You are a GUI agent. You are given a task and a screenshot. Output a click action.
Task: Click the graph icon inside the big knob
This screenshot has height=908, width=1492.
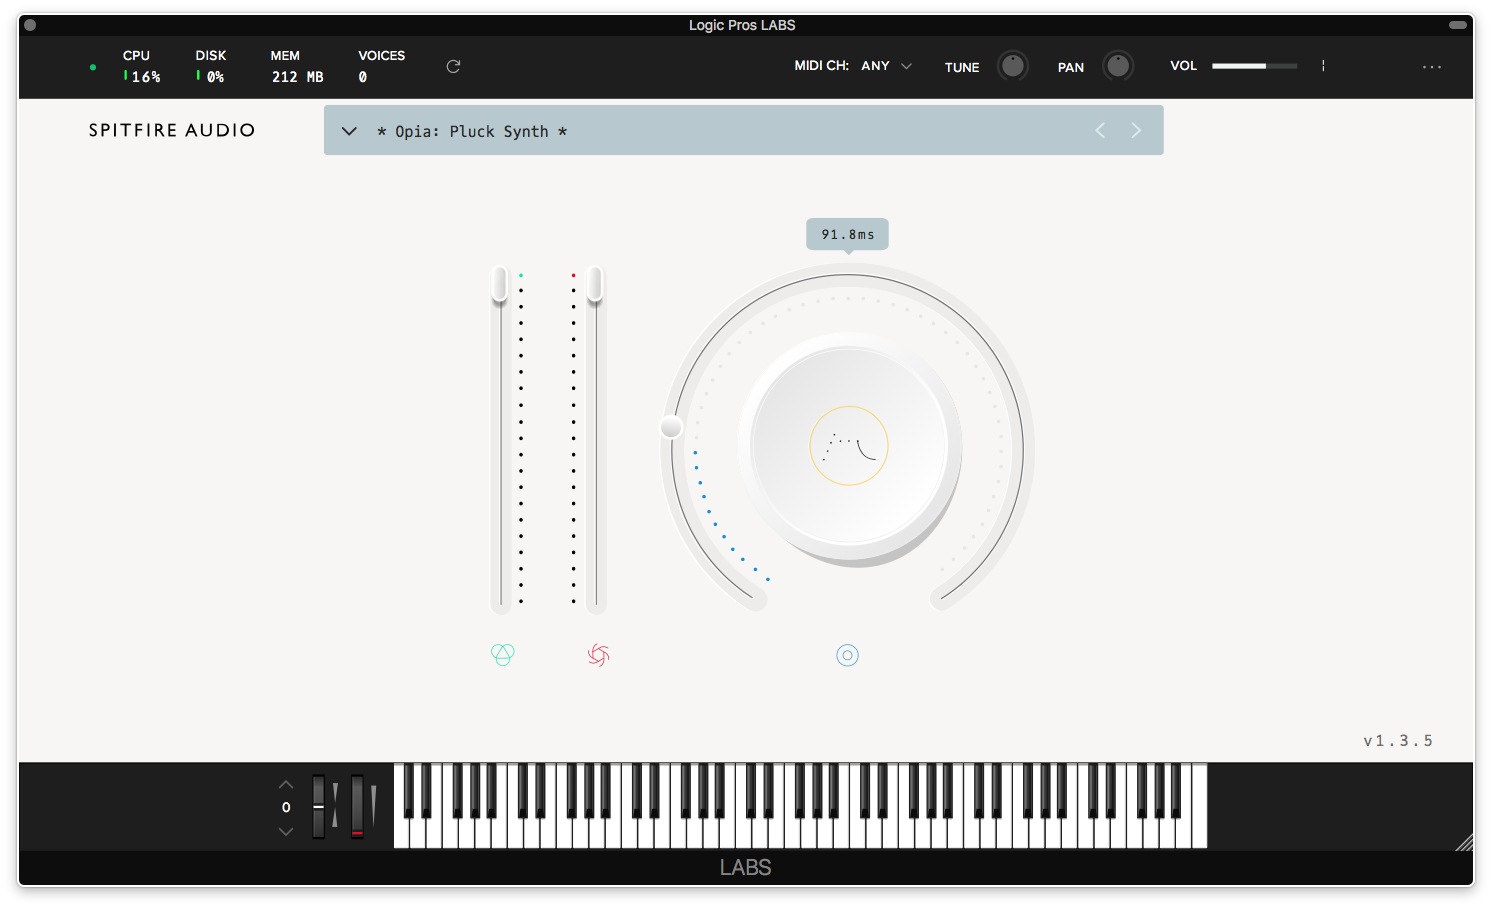click(x=847, y=446)
